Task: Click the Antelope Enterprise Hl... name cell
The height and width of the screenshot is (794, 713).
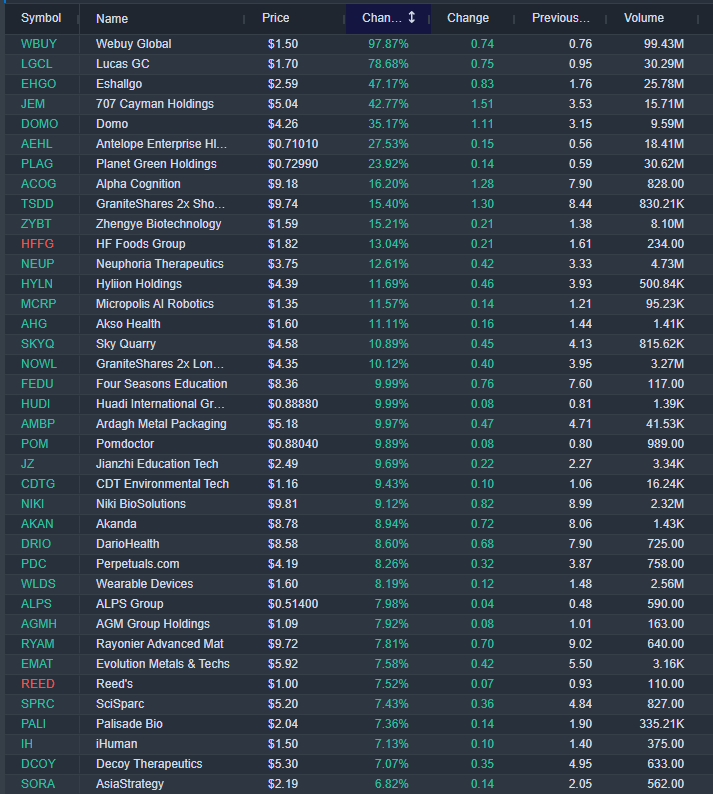Action: tap(162, 144)
